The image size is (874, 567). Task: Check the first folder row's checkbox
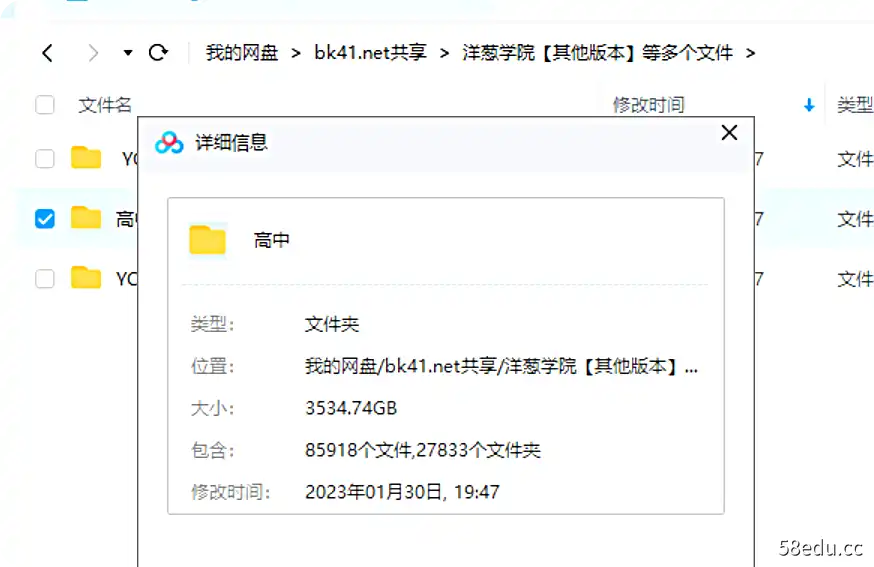[x=45, y=159]
